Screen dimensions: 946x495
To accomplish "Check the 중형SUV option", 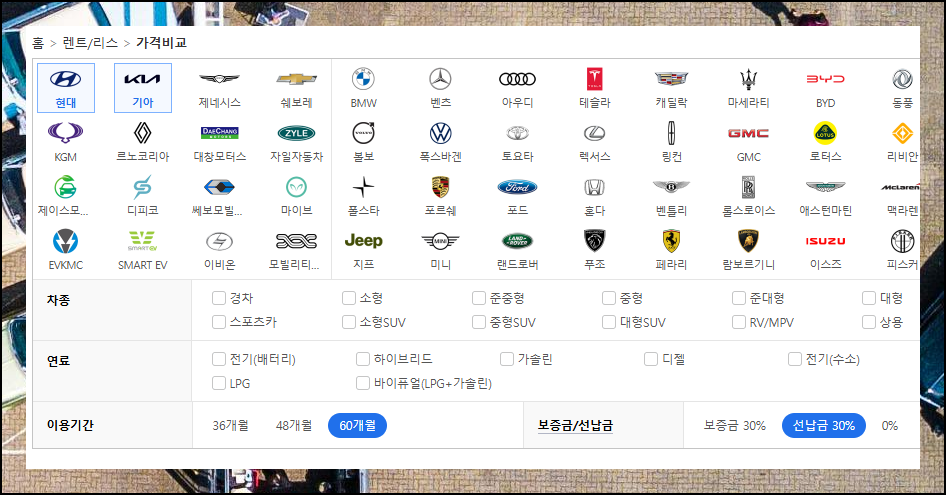I will tap(478, 322).
